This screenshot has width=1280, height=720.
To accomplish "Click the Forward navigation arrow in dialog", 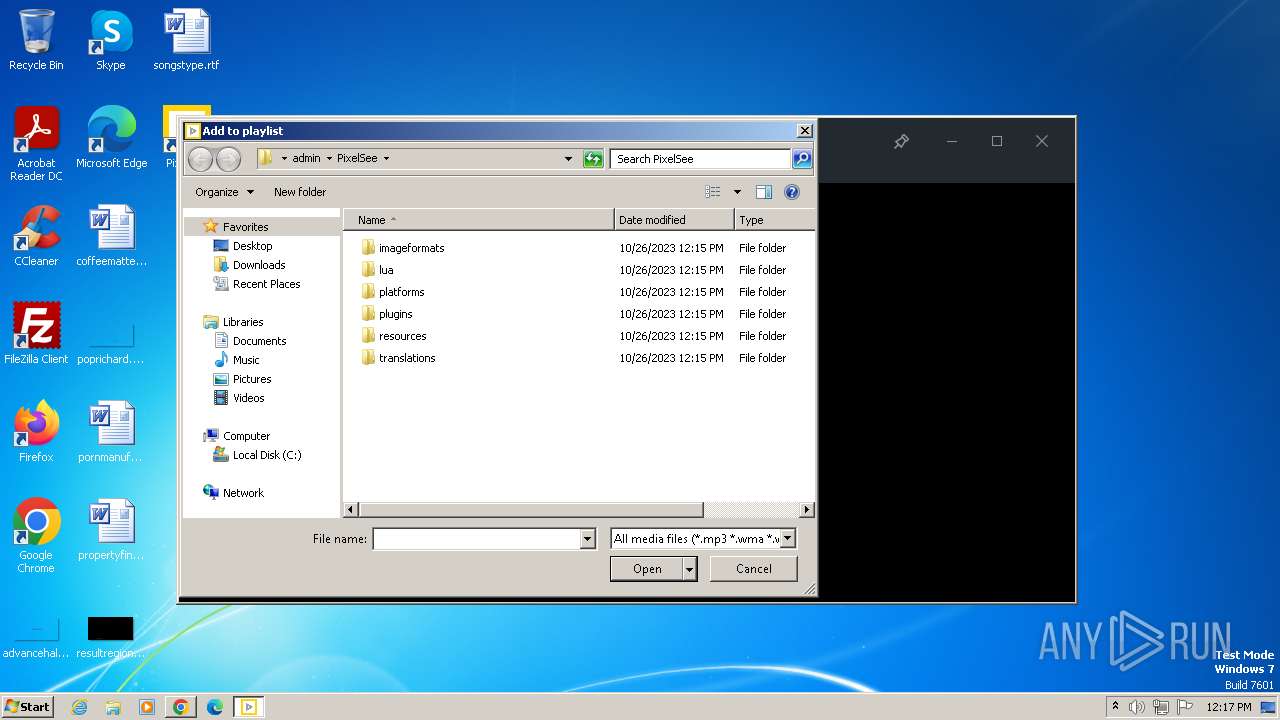I will pyautogui.click(x=228, y=159).
